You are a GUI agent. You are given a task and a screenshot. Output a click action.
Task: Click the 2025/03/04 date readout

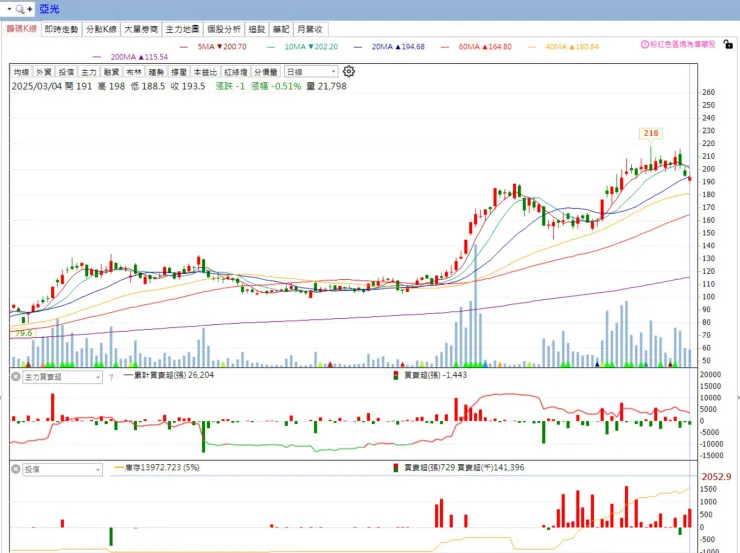pos(36,86)
